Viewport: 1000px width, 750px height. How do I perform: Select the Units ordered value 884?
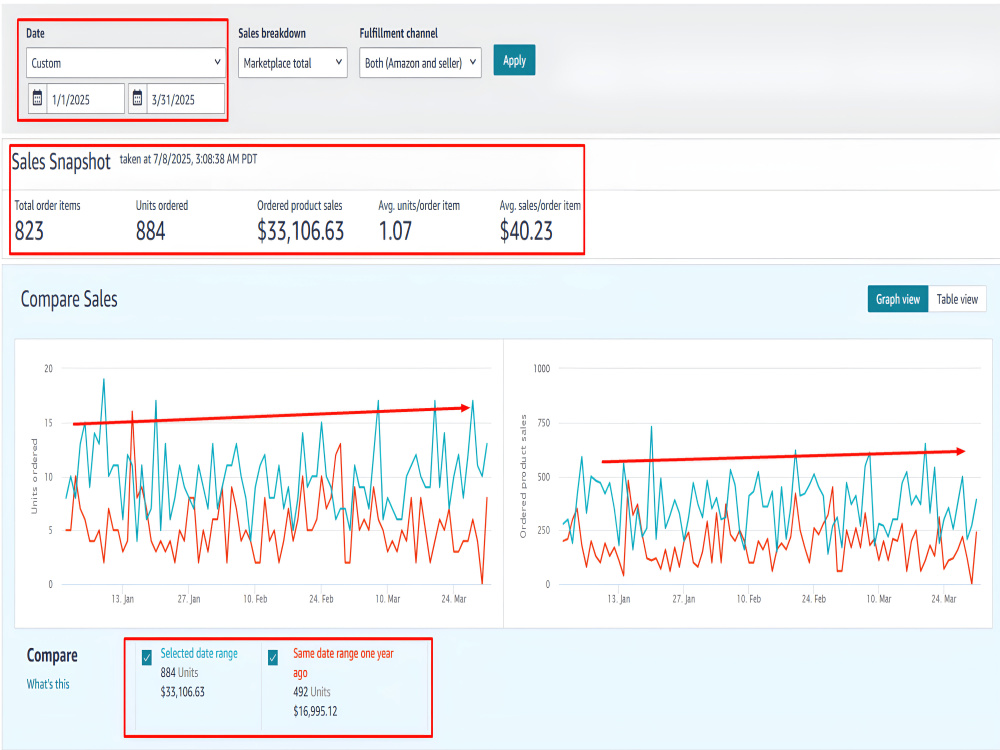pos(151,230)
